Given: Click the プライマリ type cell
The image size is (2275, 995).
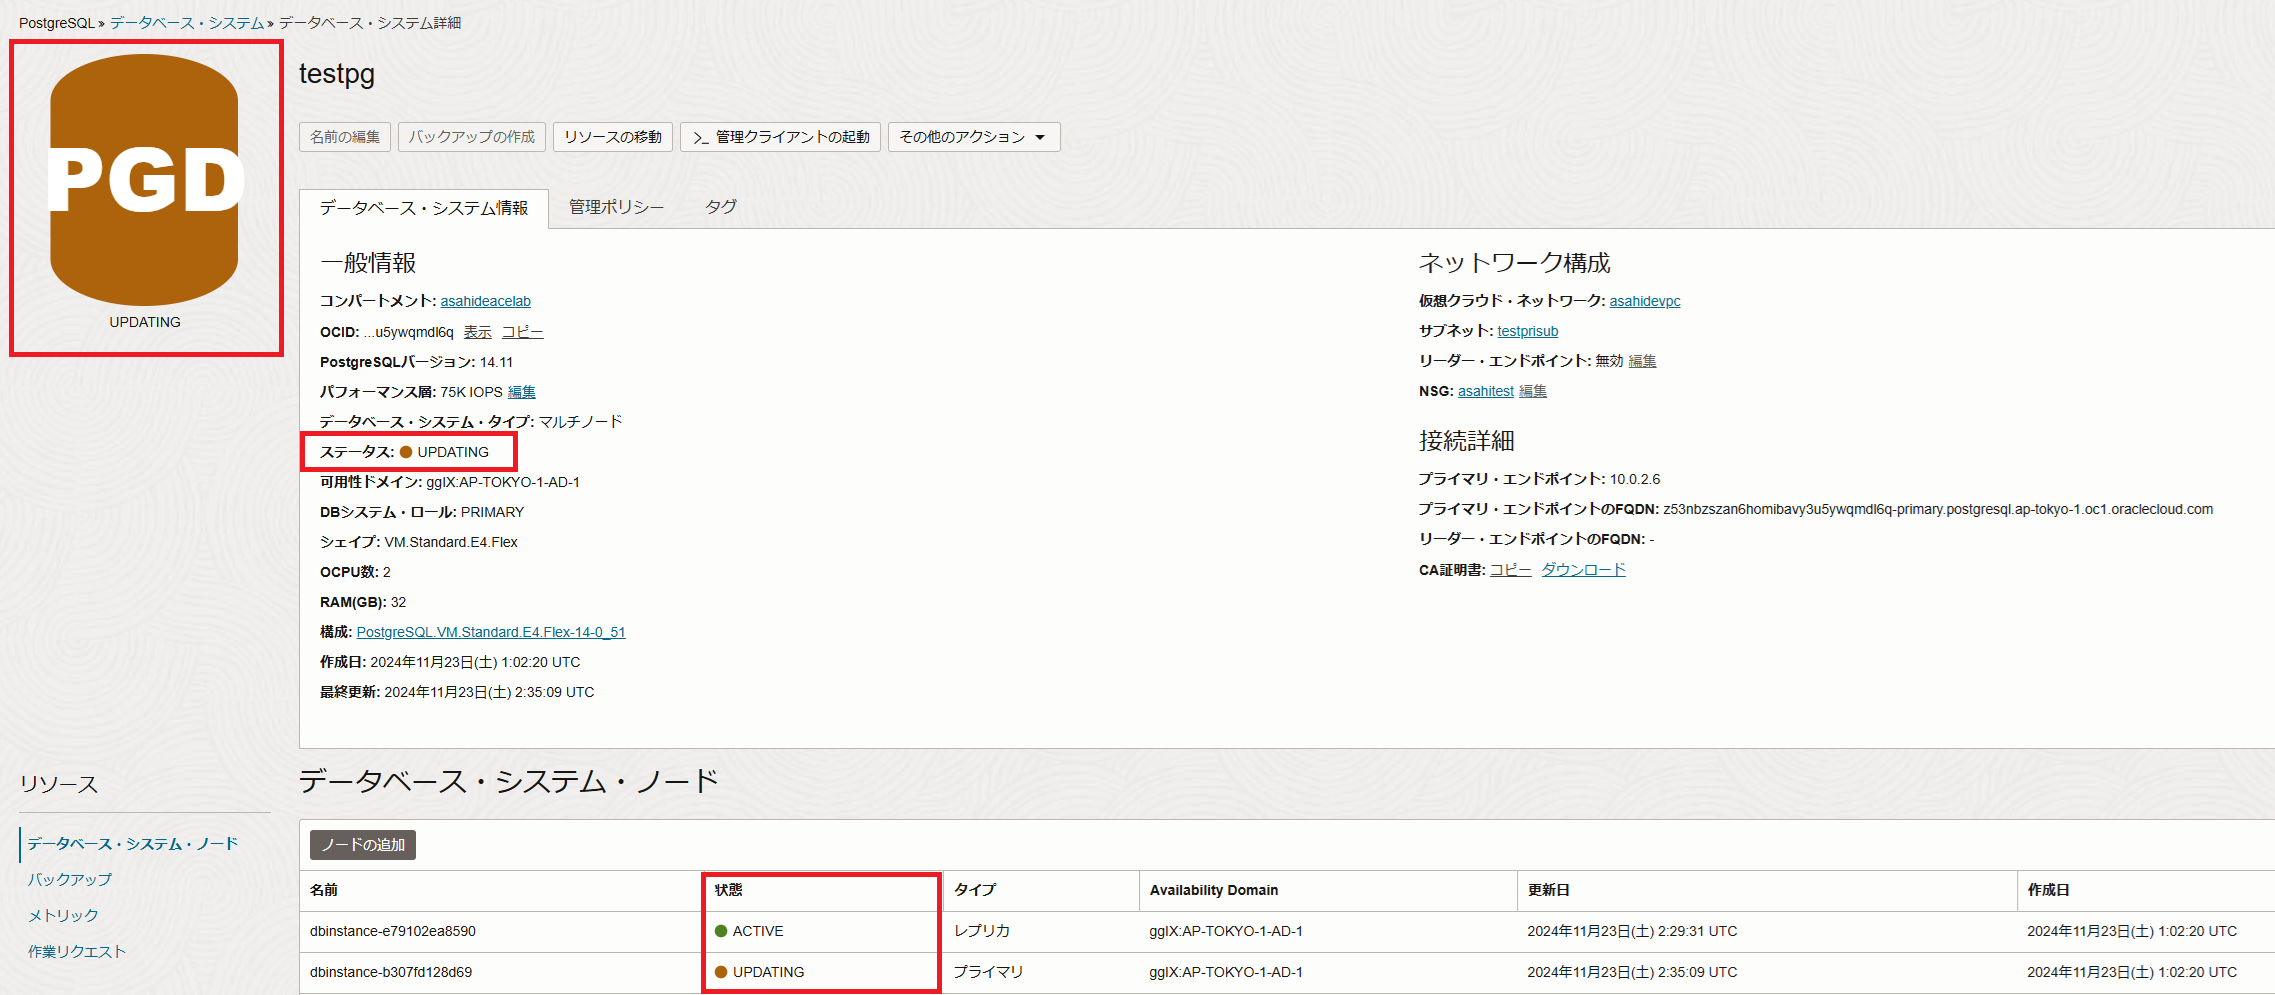Looking at the screenshot, I should [989, 972].
